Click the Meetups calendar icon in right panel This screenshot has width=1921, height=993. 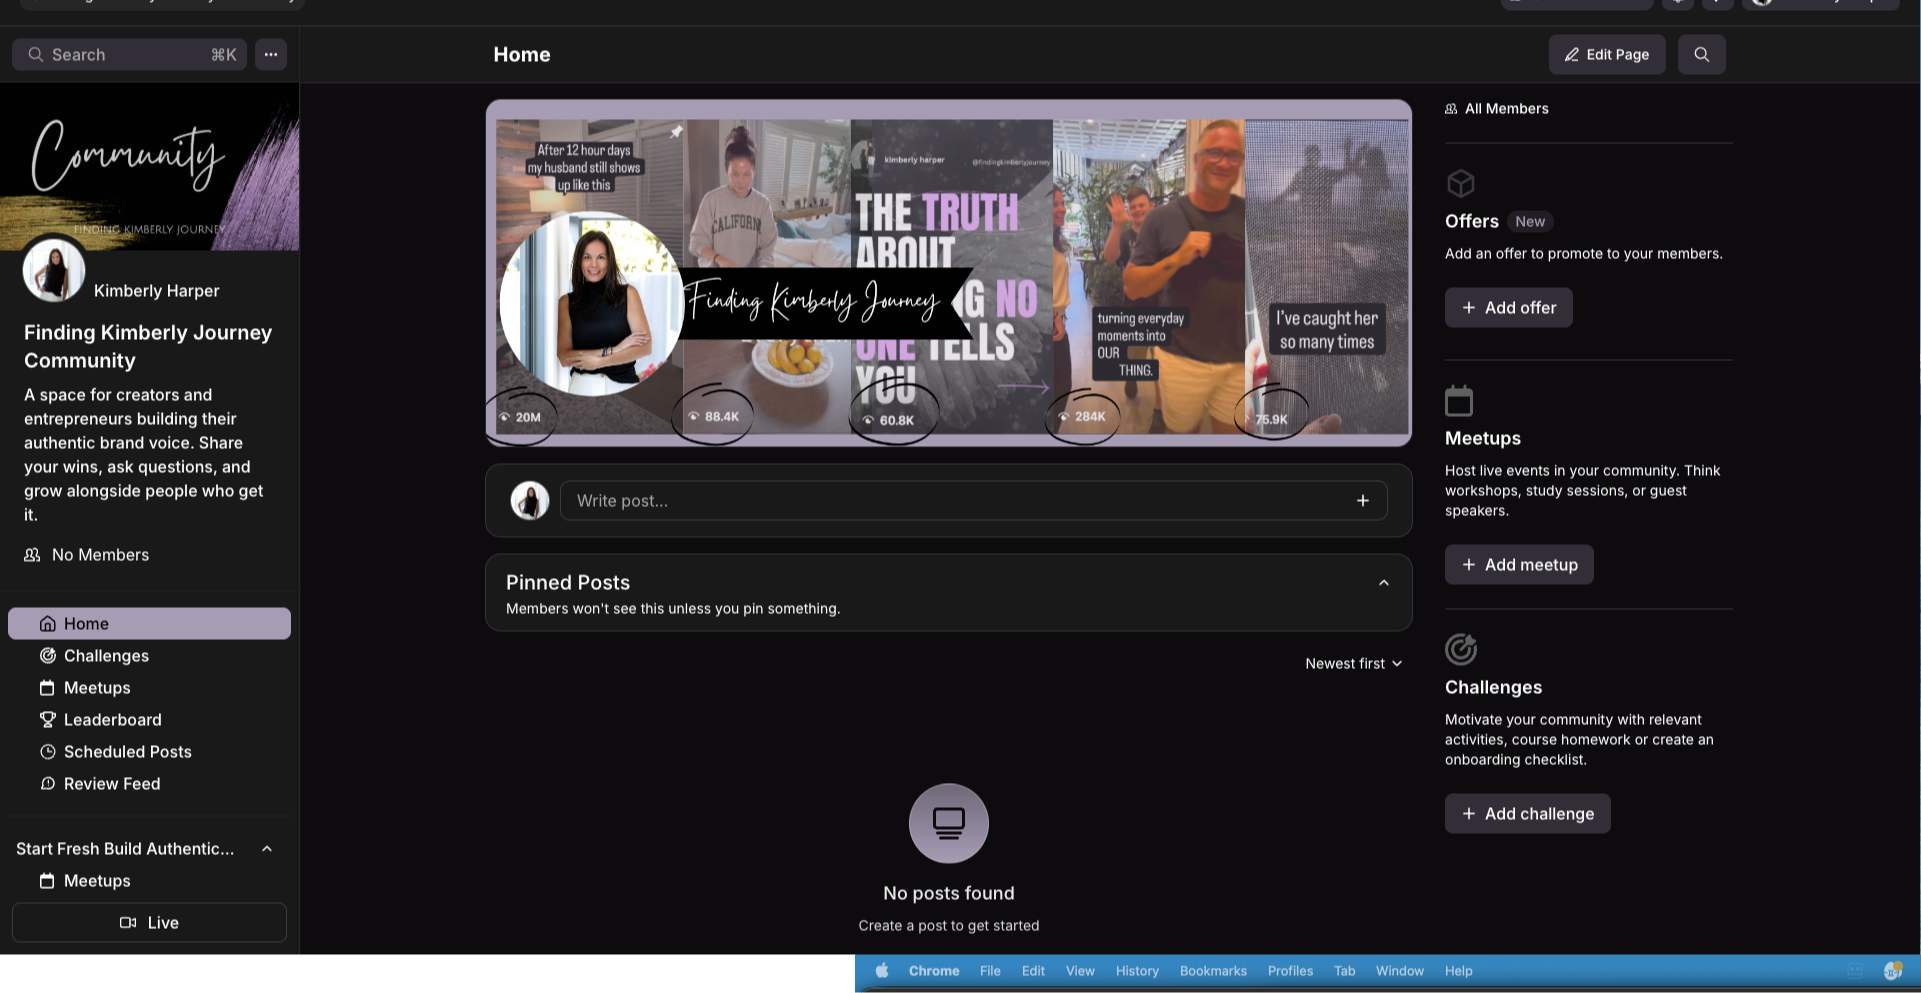(x=1459, y=401)
